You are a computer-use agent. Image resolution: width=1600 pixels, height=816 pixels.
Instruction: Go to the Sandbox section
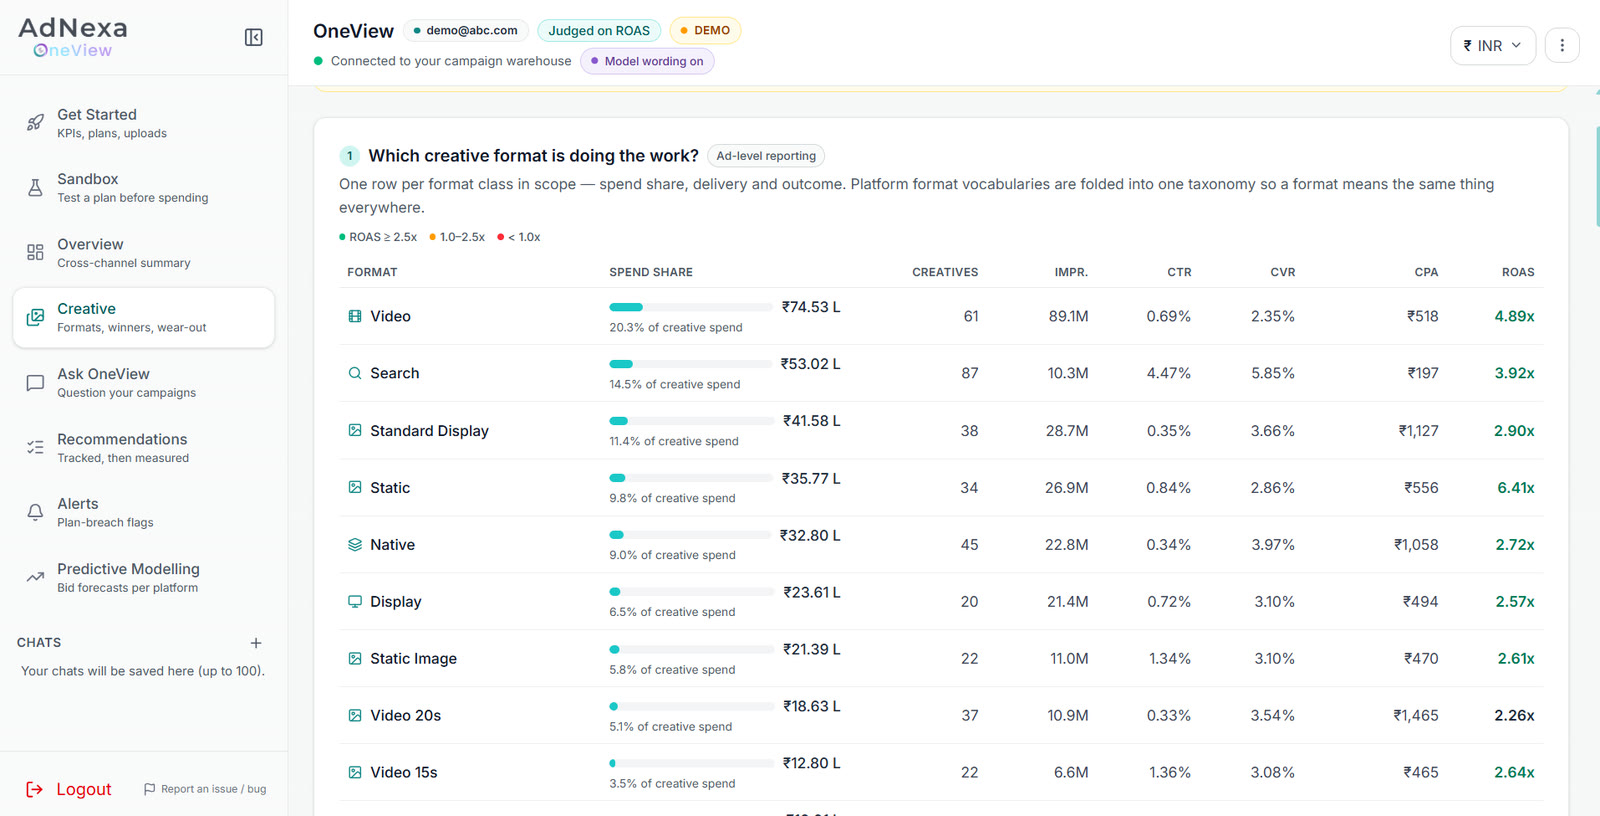[143, 188]
